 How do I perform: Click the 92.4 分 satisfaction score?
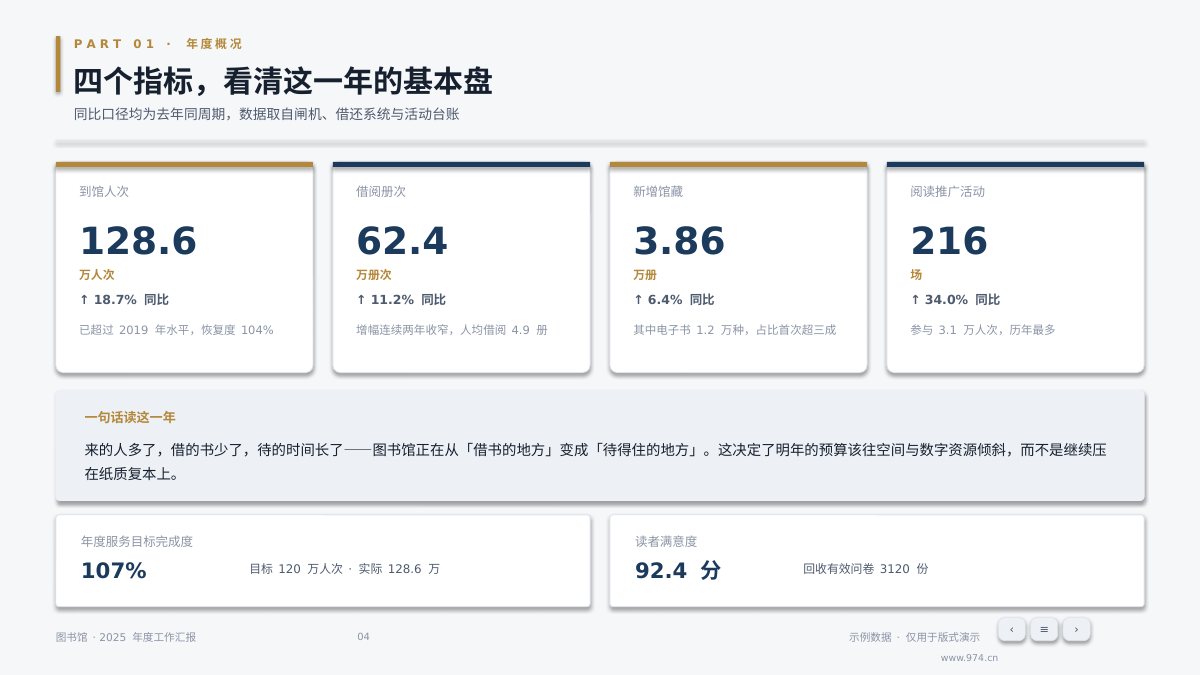coord(678,571)
